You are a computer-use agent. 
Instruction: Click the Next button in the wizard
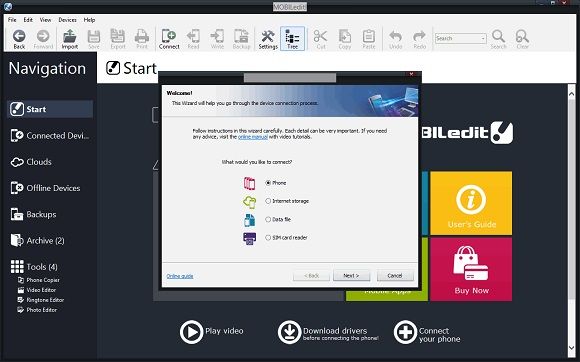coord(351,275)
